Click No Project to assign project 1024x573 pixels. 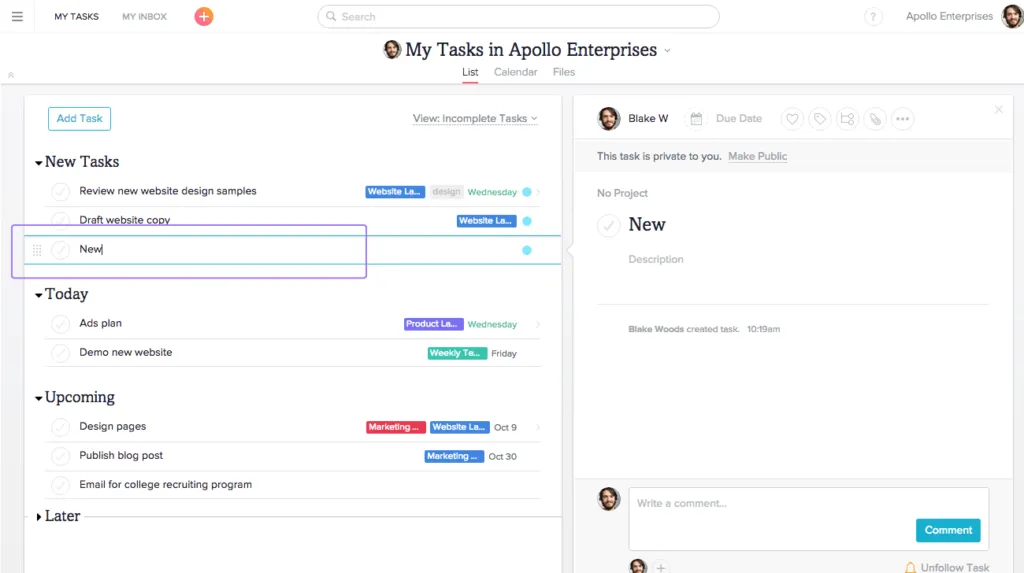(x=622, y=193)
